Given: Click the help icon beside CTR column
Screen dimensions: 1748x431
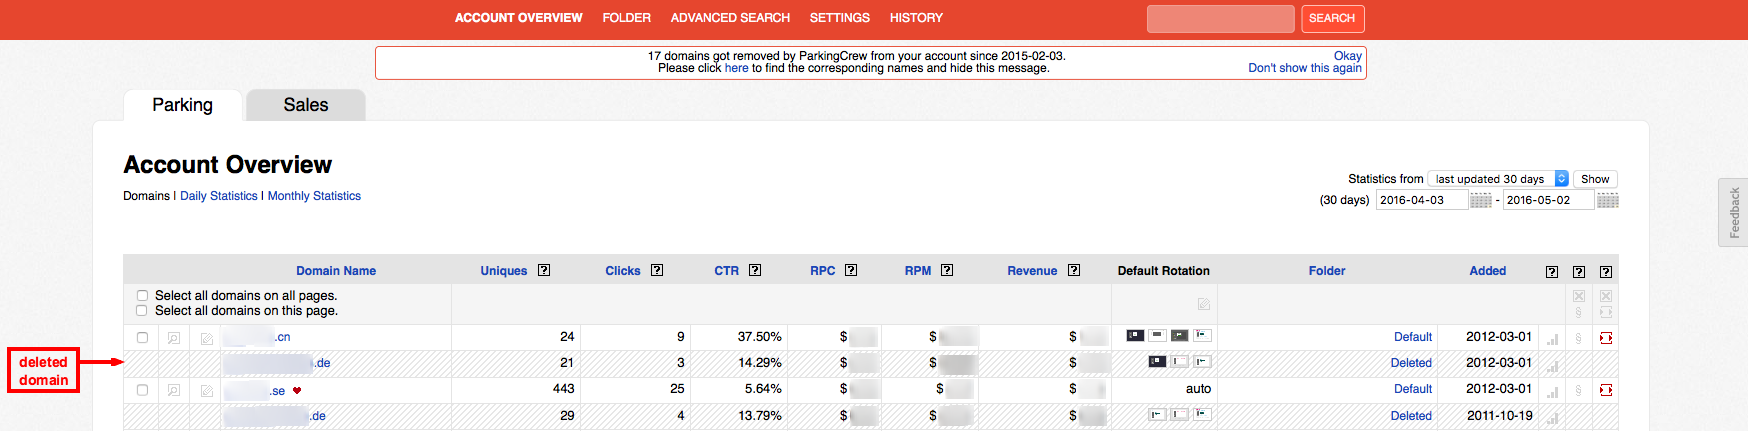Looking at the screenshot, I should click(x=755, y=270).
